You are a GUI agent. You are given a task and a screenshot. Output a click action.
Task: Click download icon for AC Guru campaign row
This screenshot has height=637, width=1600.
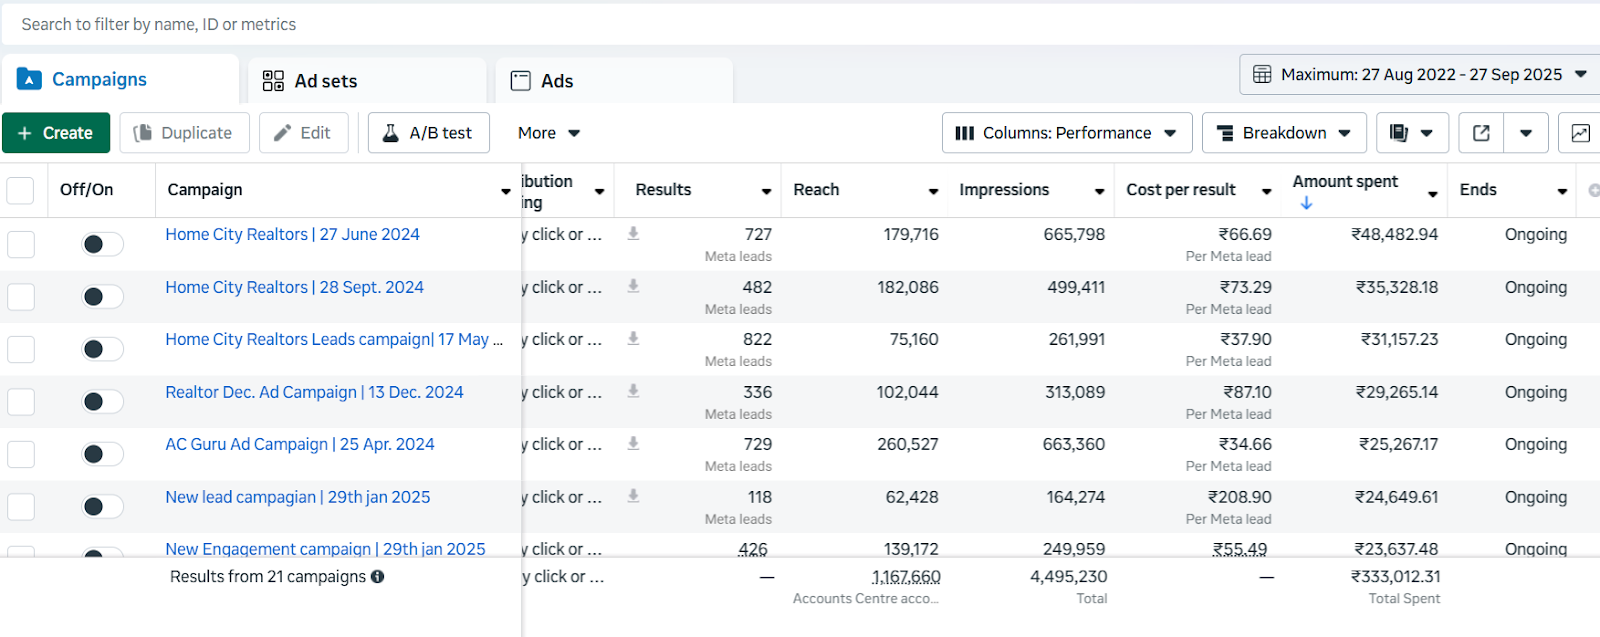tap(633, 444)
